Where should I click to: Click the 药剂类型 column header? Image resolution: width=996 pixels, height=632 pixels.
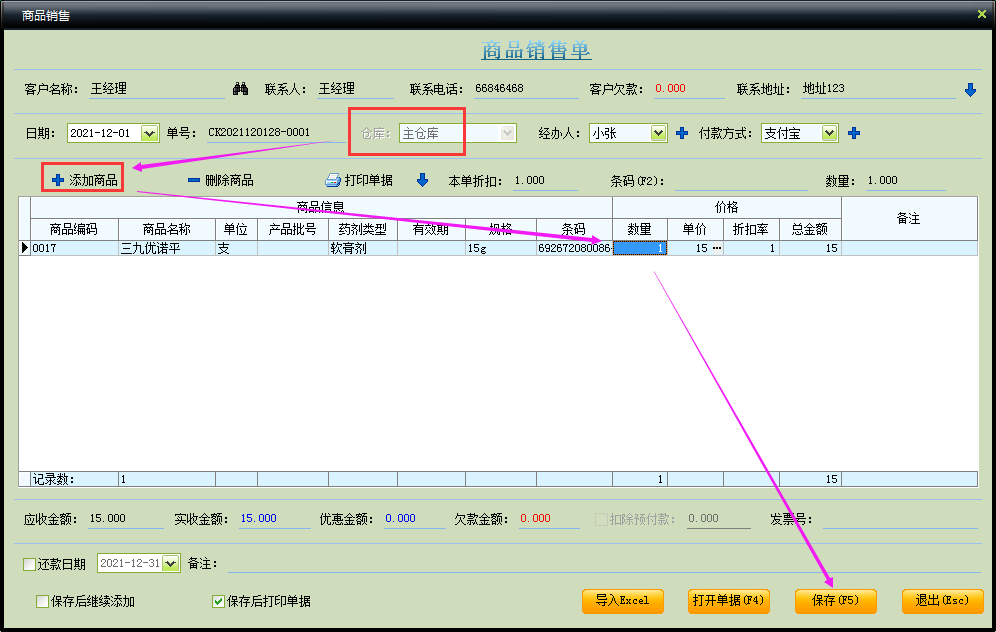363,229
